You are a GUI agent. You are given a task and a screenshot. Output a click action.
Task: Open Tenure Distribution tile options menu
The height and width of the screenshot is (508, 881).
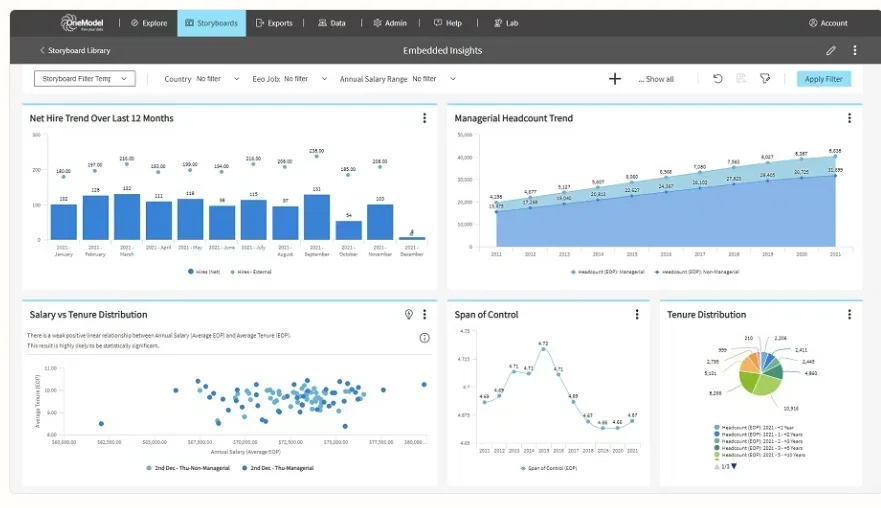point(849,315)
